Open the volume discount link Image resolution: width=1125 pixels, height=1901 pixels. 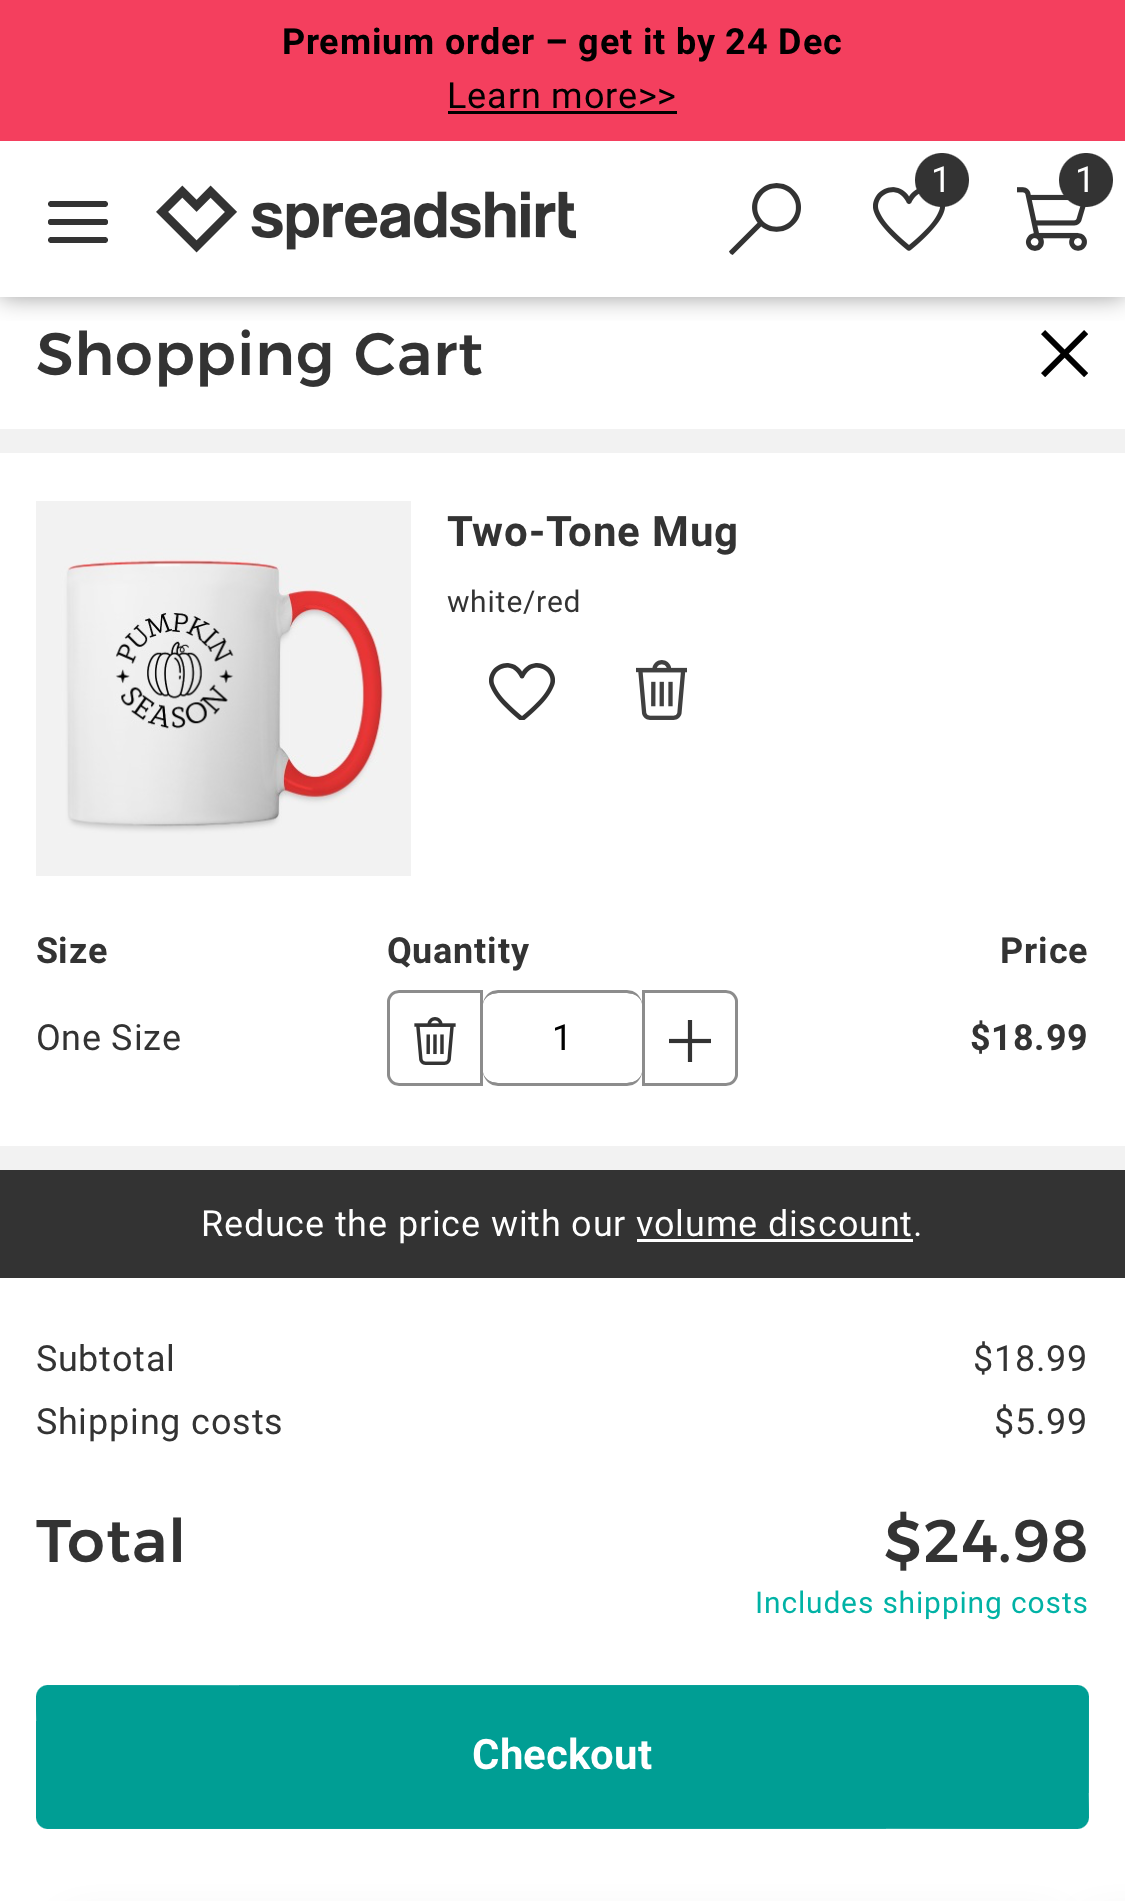click(x=774, y=1224)
